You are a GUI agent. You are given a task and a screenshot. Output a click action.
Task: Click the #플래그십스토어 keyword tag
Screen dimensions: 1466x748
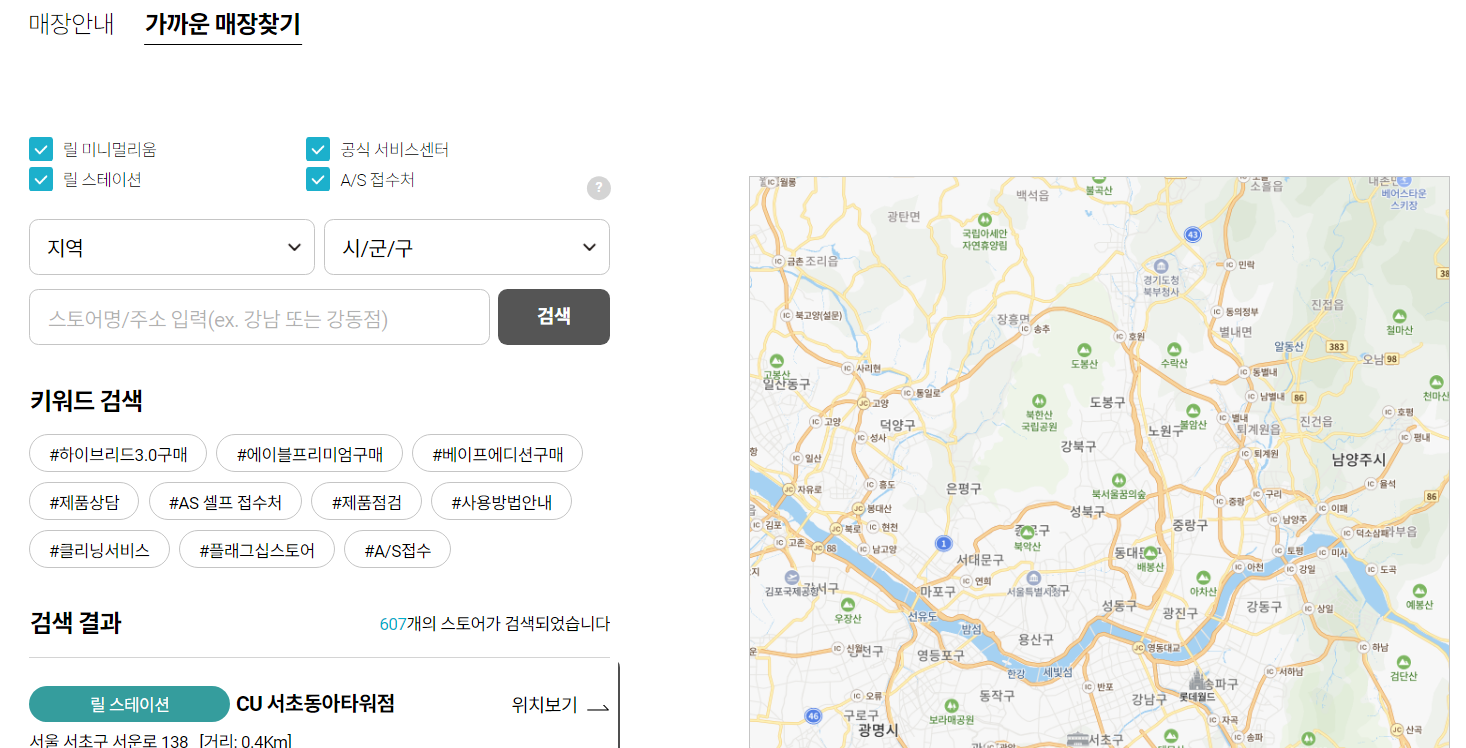click(x=256, y=549)
